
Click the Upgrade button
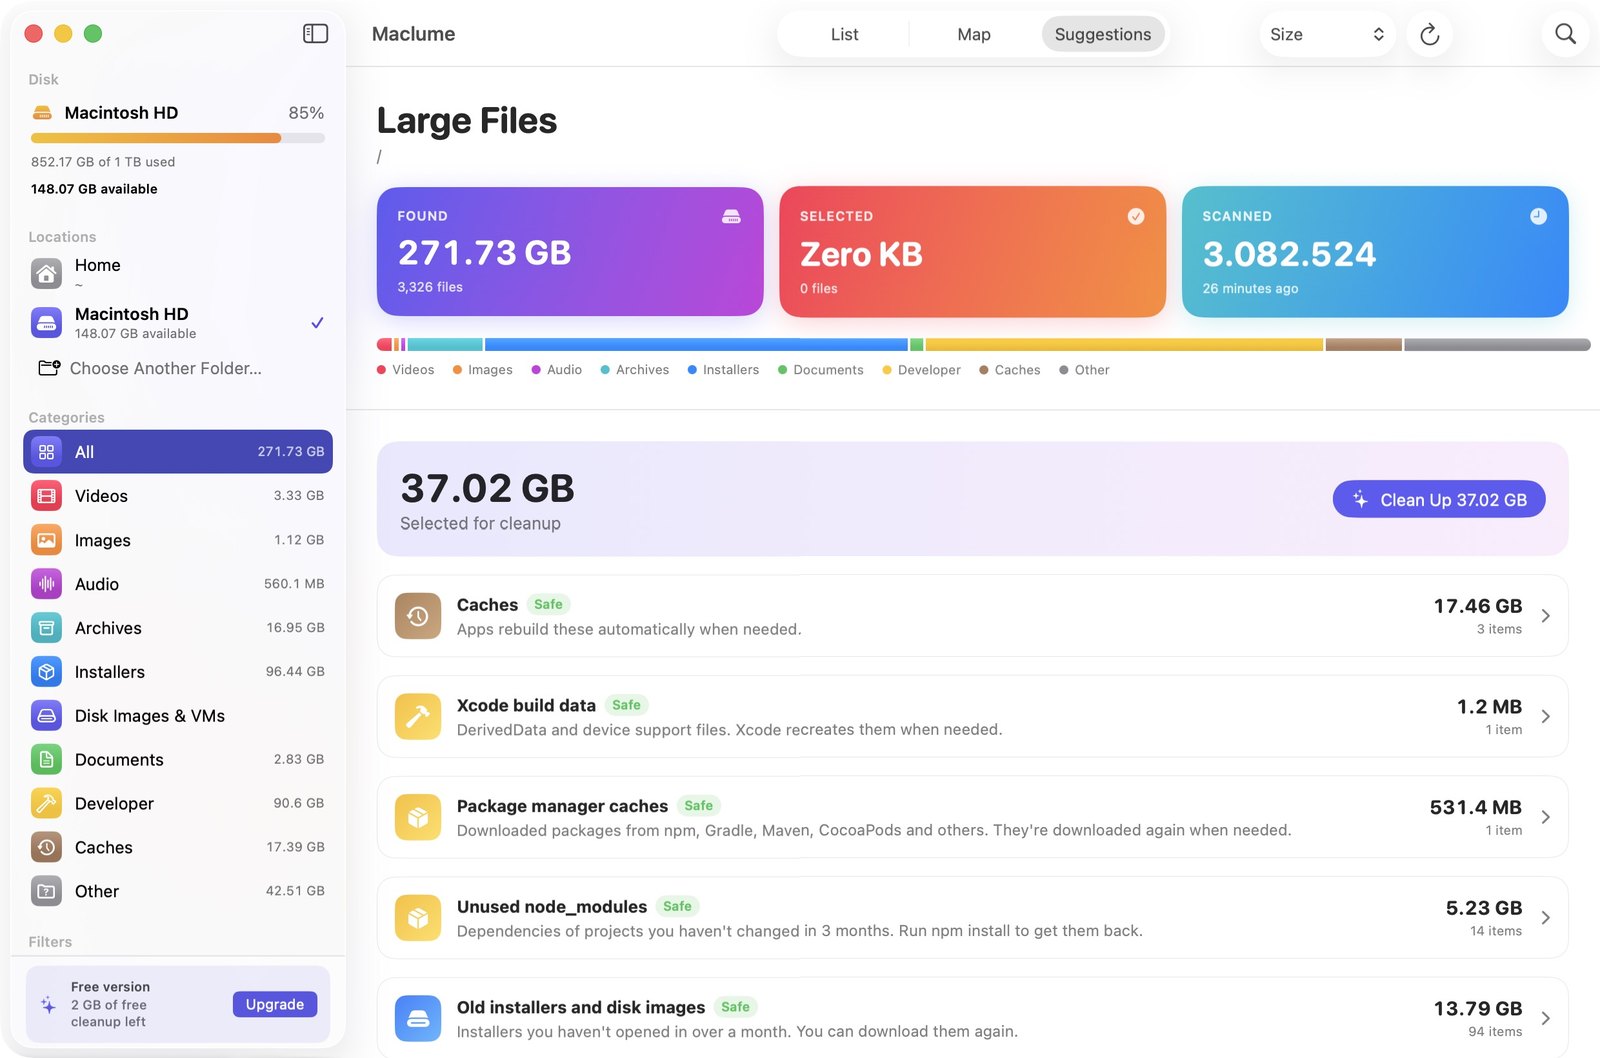point(275,1004)
